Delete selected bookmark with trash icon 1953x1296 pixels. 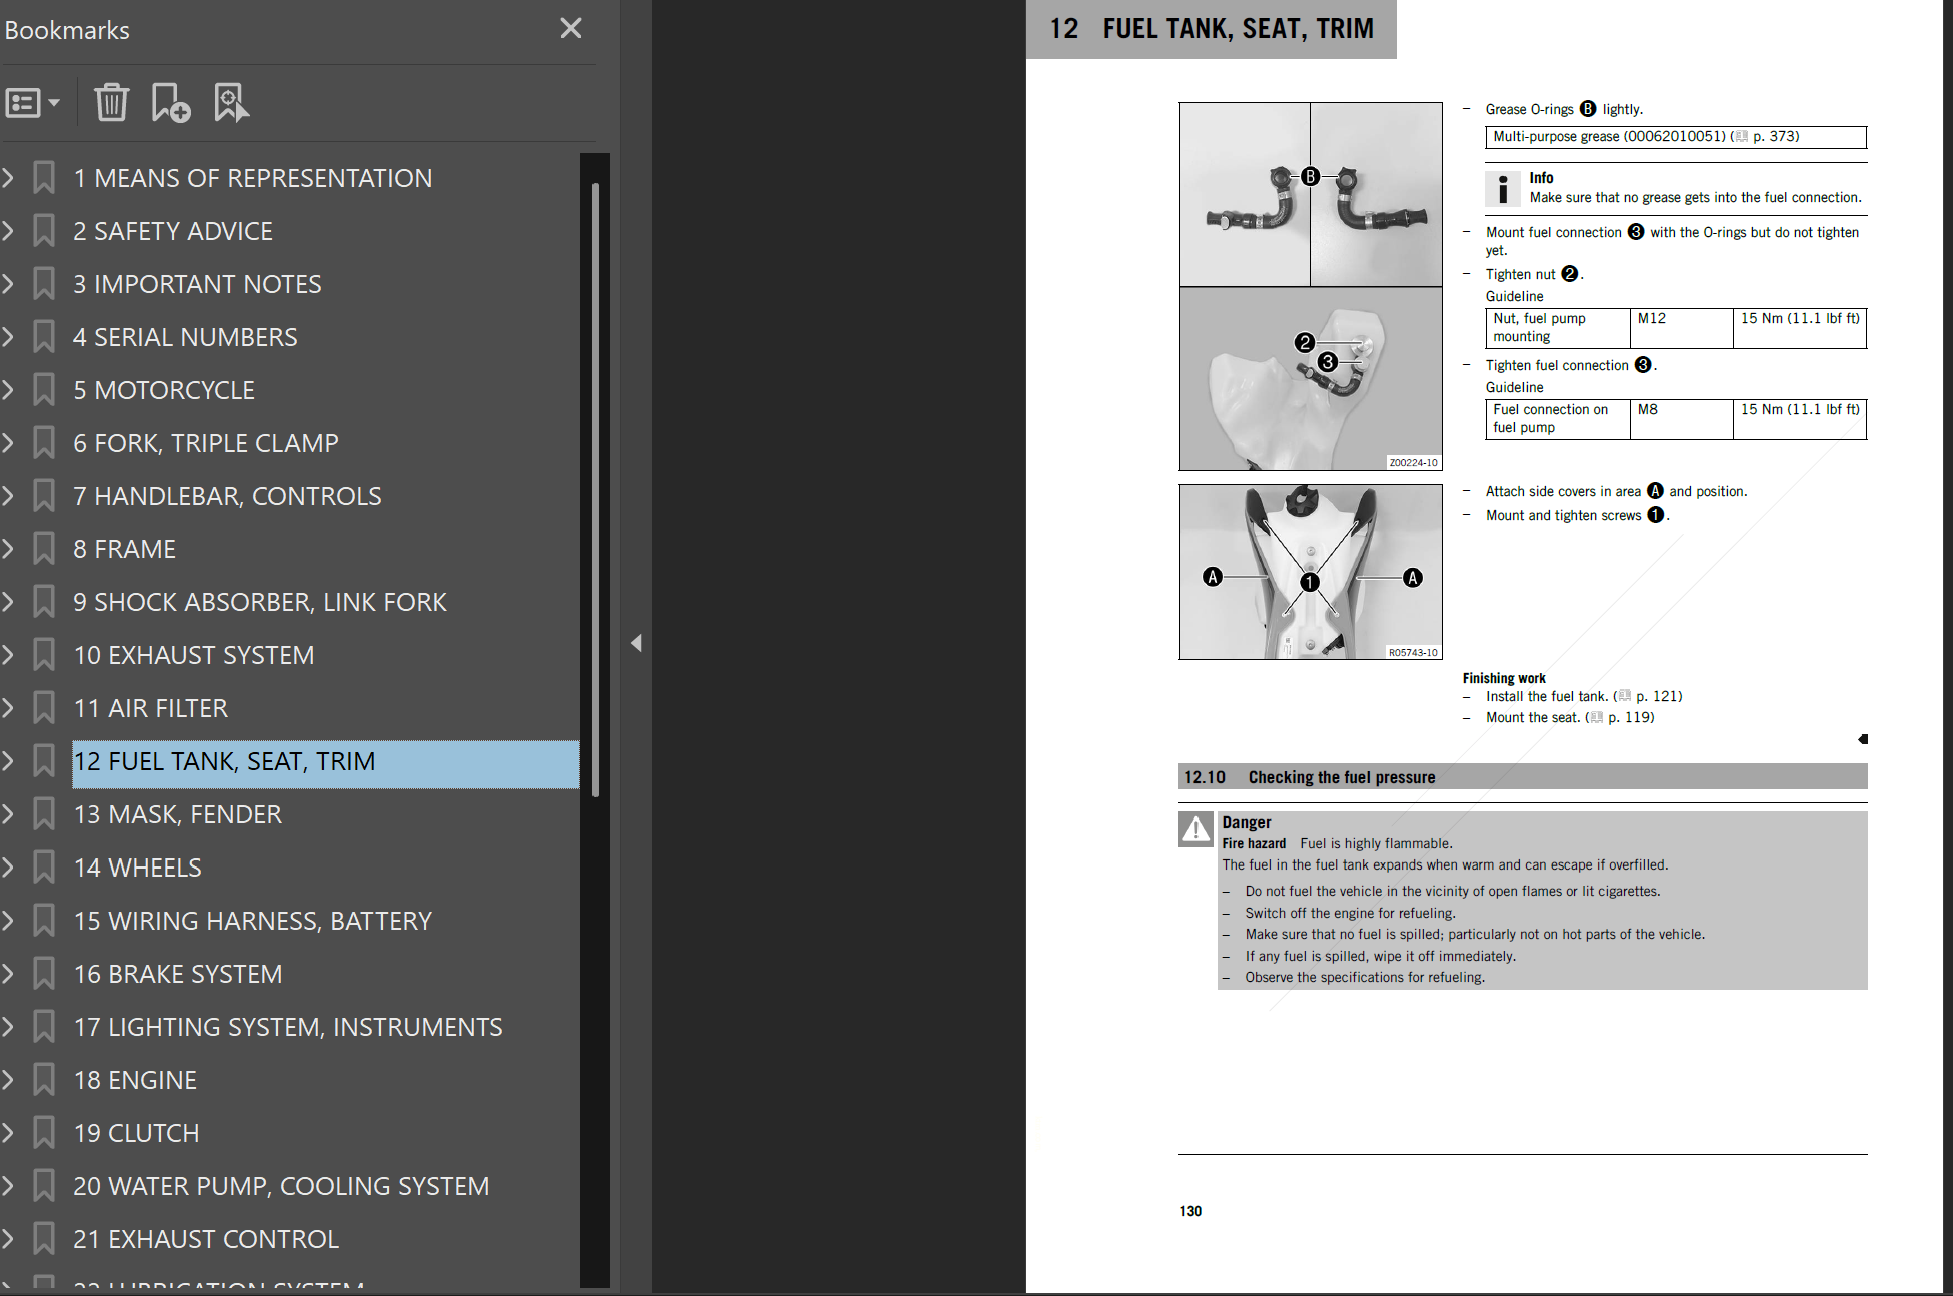(111, 102)
